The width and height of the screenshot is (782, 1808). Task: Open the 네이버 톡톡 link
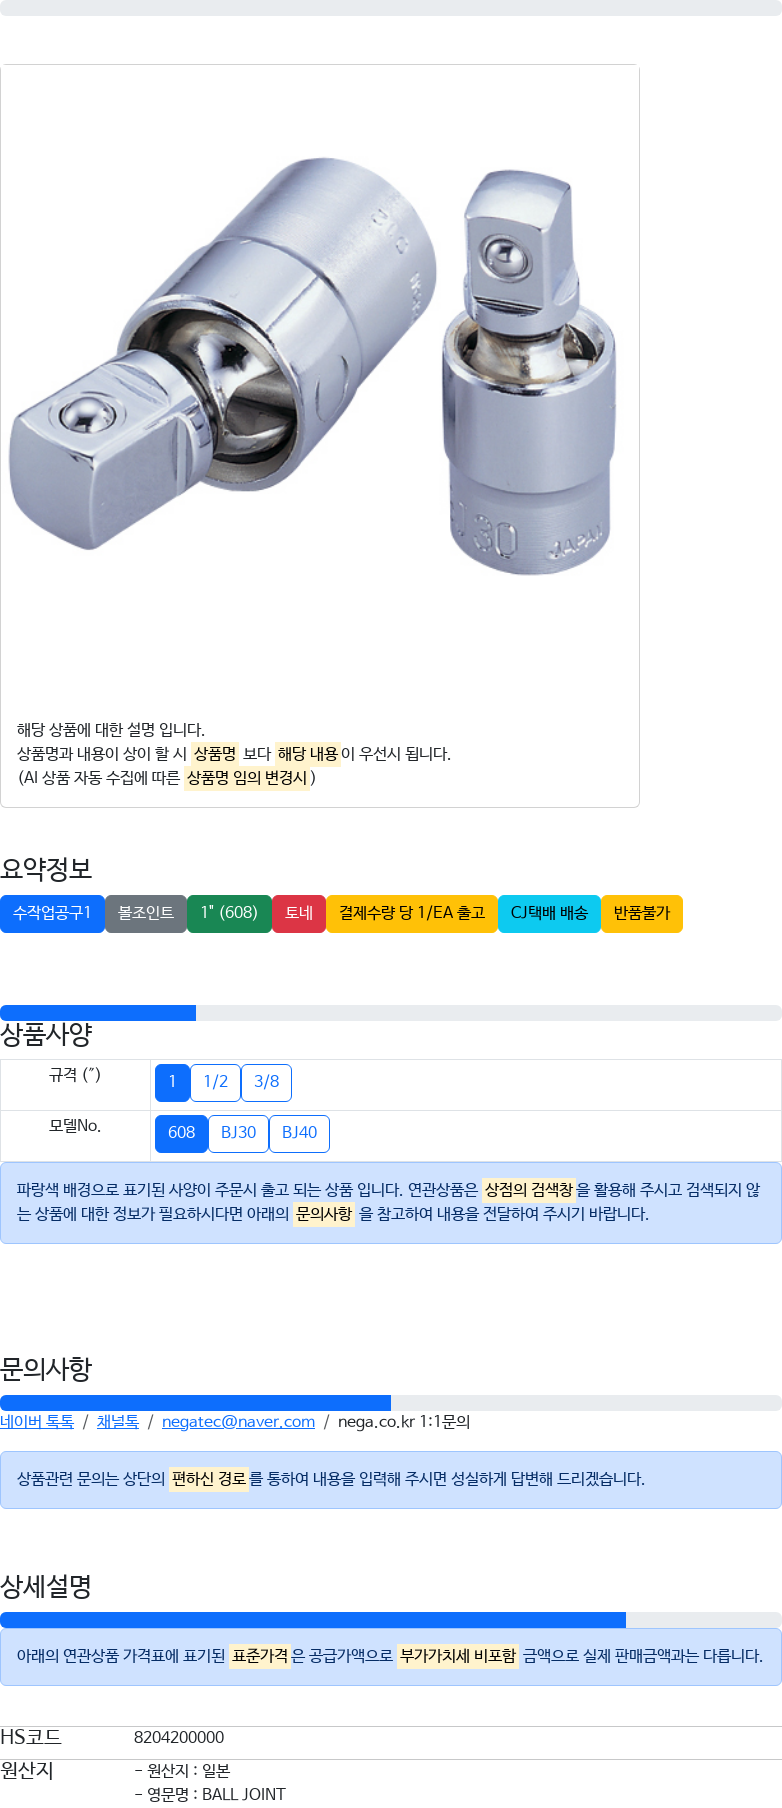37,1422
